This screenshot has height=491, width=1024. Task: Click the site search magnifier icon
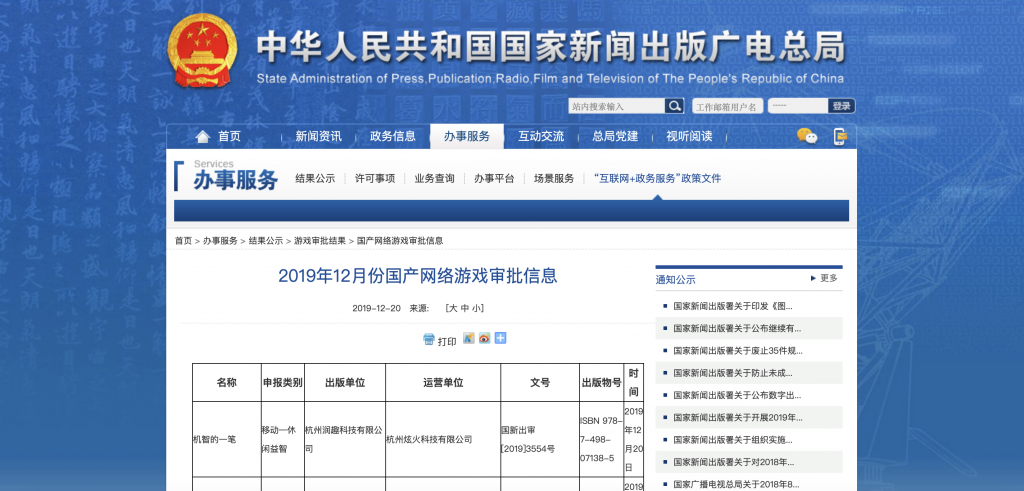675,106
